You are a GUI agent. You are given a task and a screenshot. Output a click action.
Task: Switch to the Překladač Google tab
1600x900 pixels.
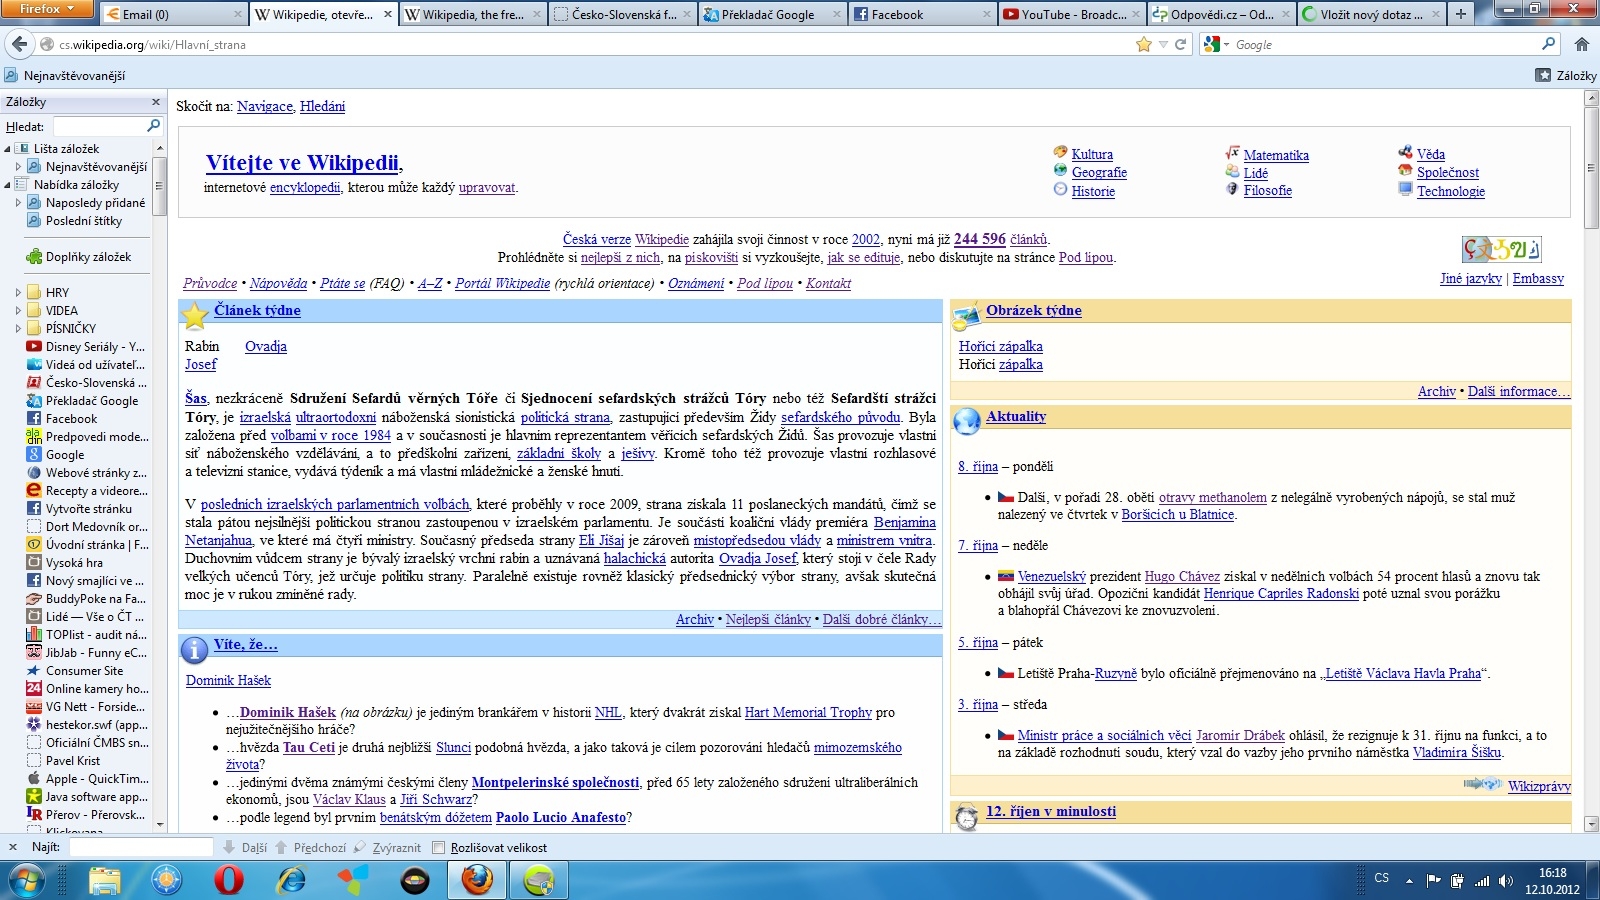pyautogui.click(x=771, y=14)
